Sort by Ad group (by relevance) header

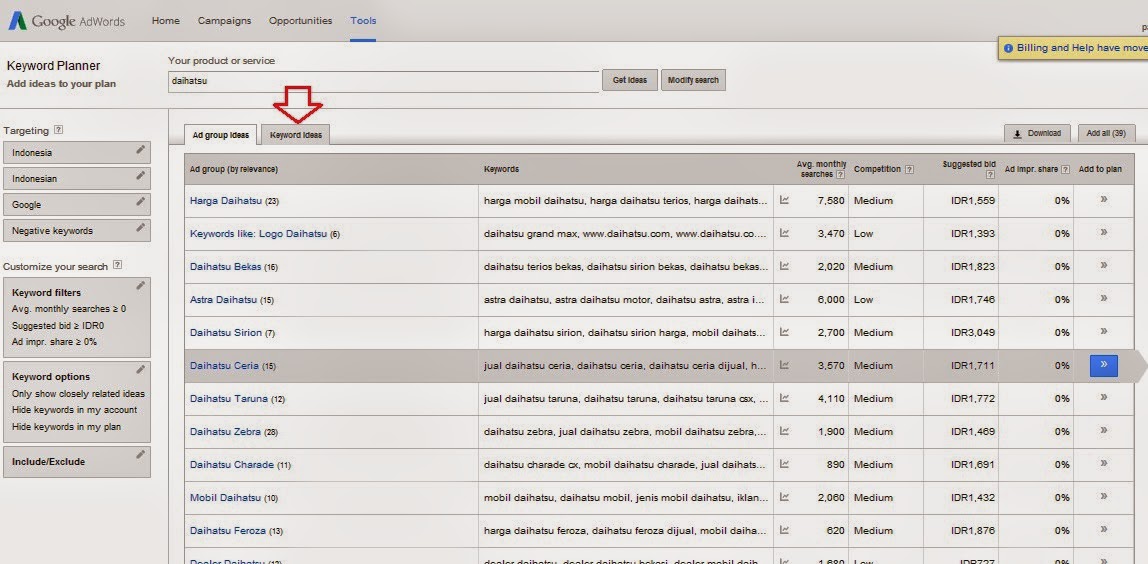234,168
